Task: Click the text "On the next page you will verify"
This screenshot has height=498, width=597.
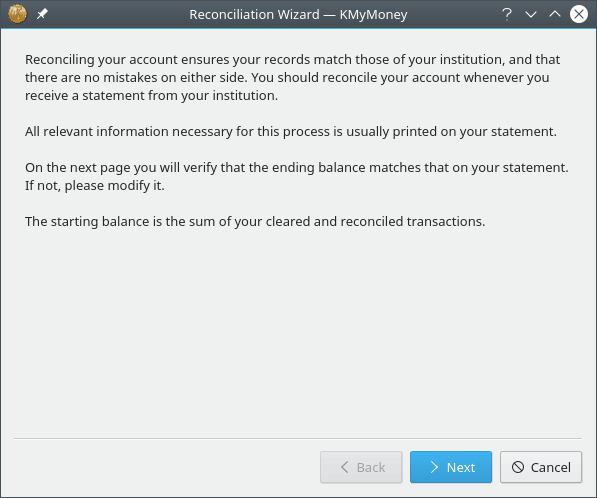Action: (297, 168)
